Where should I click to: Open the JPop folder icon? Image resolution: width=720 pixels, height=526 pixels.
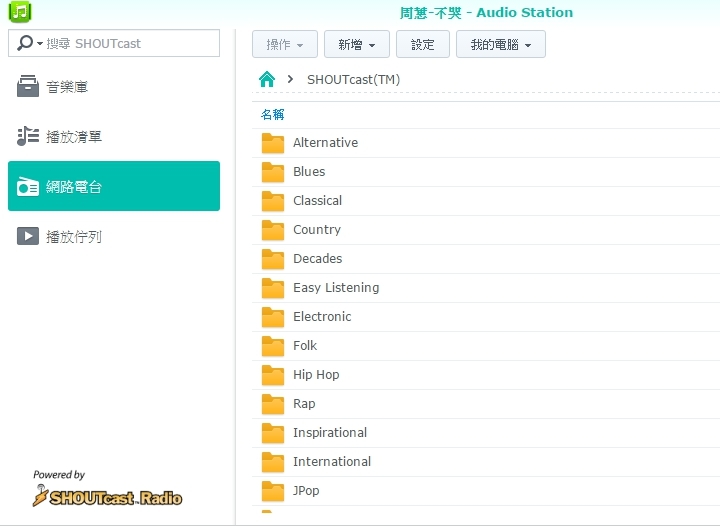(273, 491)
